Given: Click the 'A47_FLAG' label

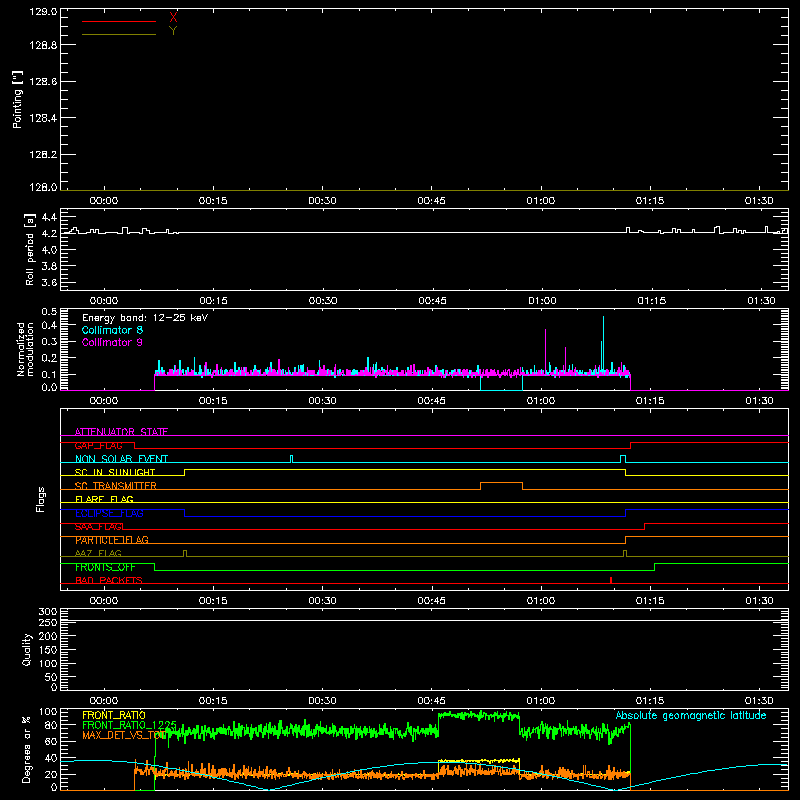Looking at the screenshot, I should pos(98,553).
